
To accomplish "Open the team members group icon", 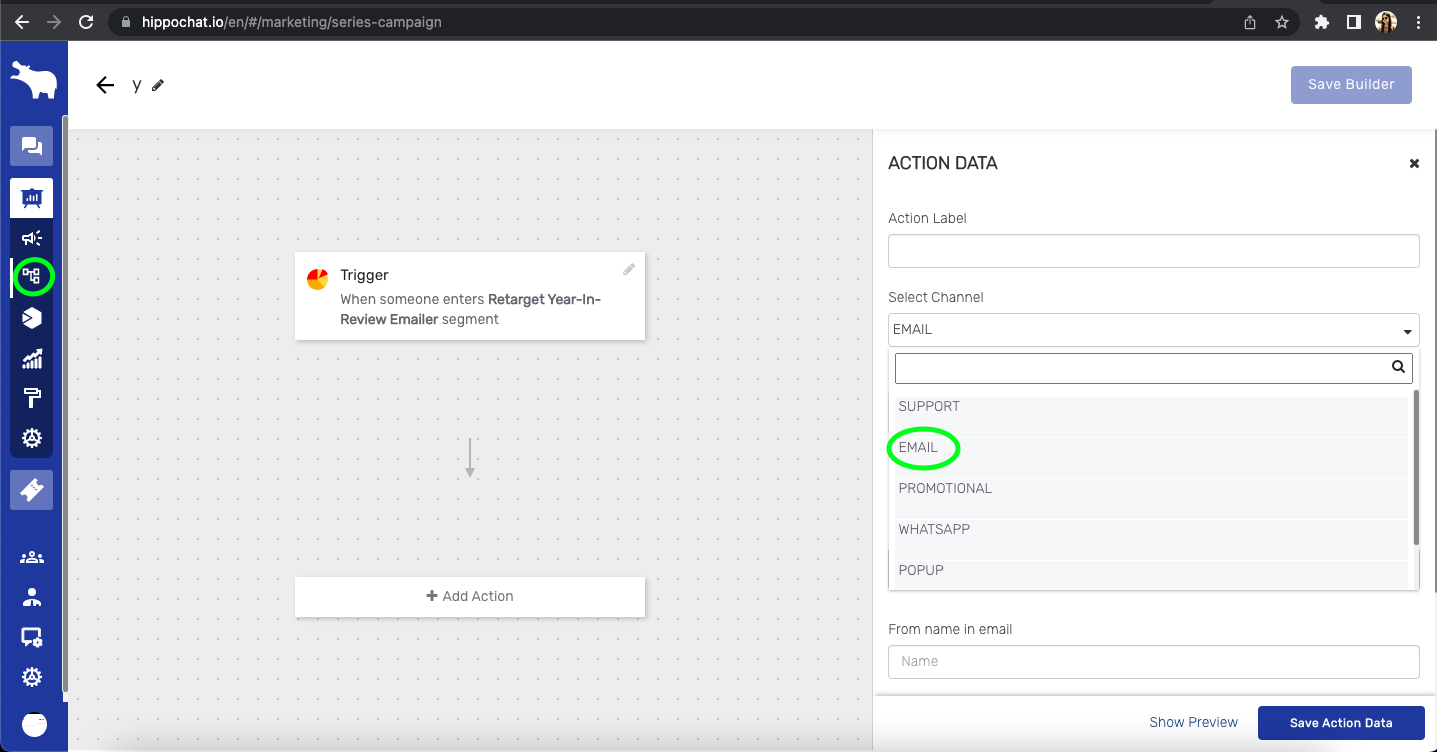I will coord(32,557).
